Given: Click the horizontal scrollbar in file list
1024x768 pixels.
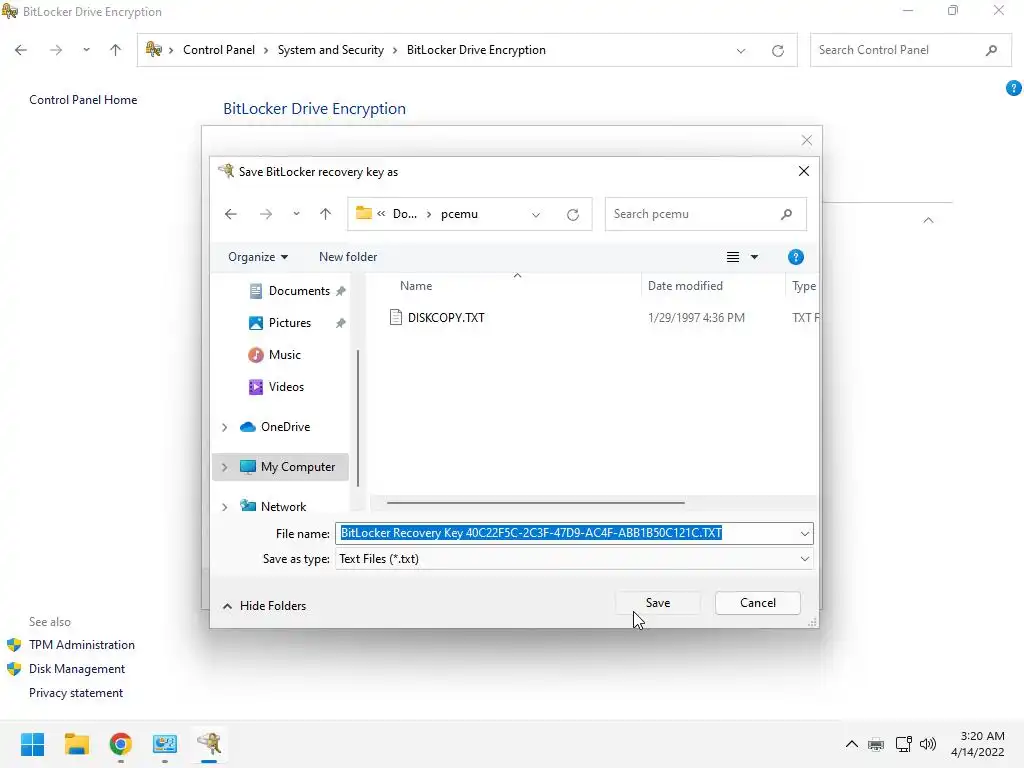Looking at the screenshot, I should click(x=536, y=503).
